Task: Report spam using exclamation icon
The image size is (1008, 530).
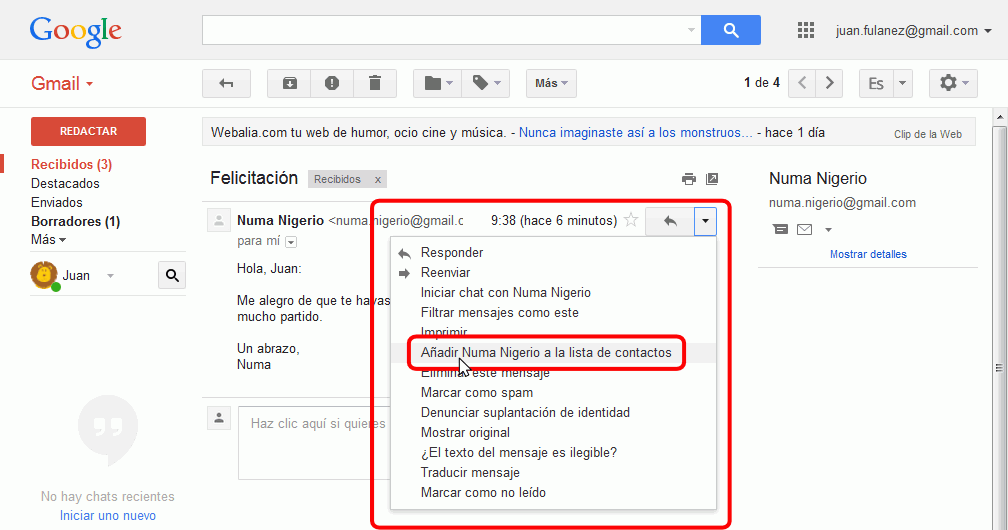Action: click(x=332, y=83)
